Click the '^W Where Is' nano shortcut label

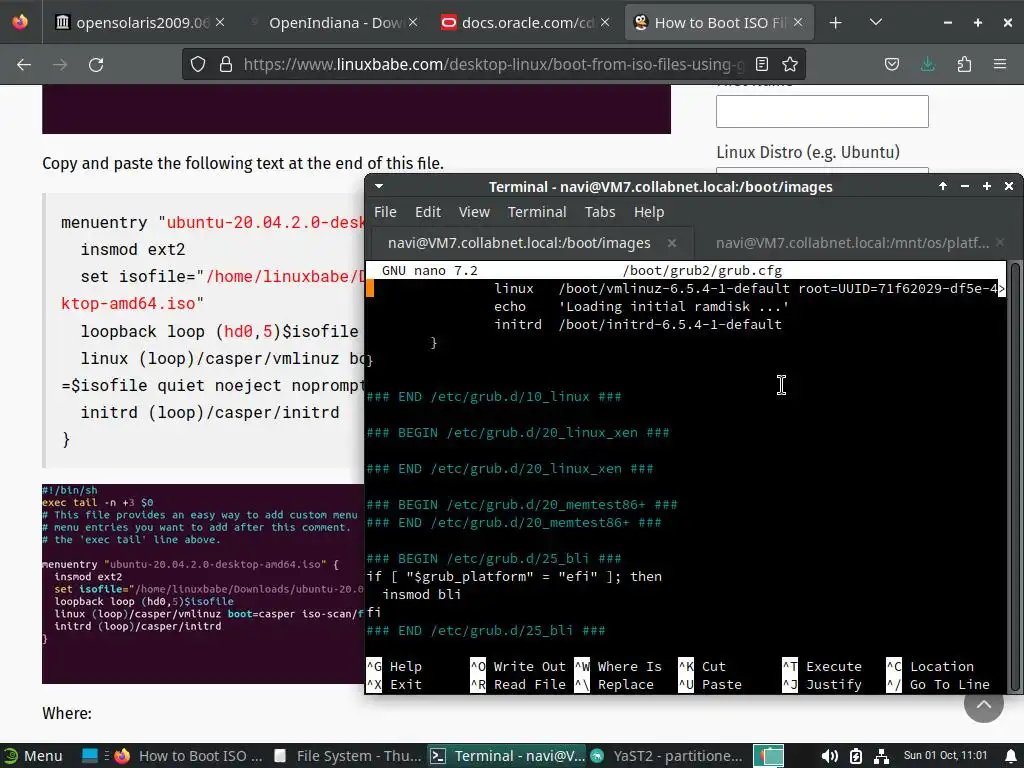[x=618, y=666]
